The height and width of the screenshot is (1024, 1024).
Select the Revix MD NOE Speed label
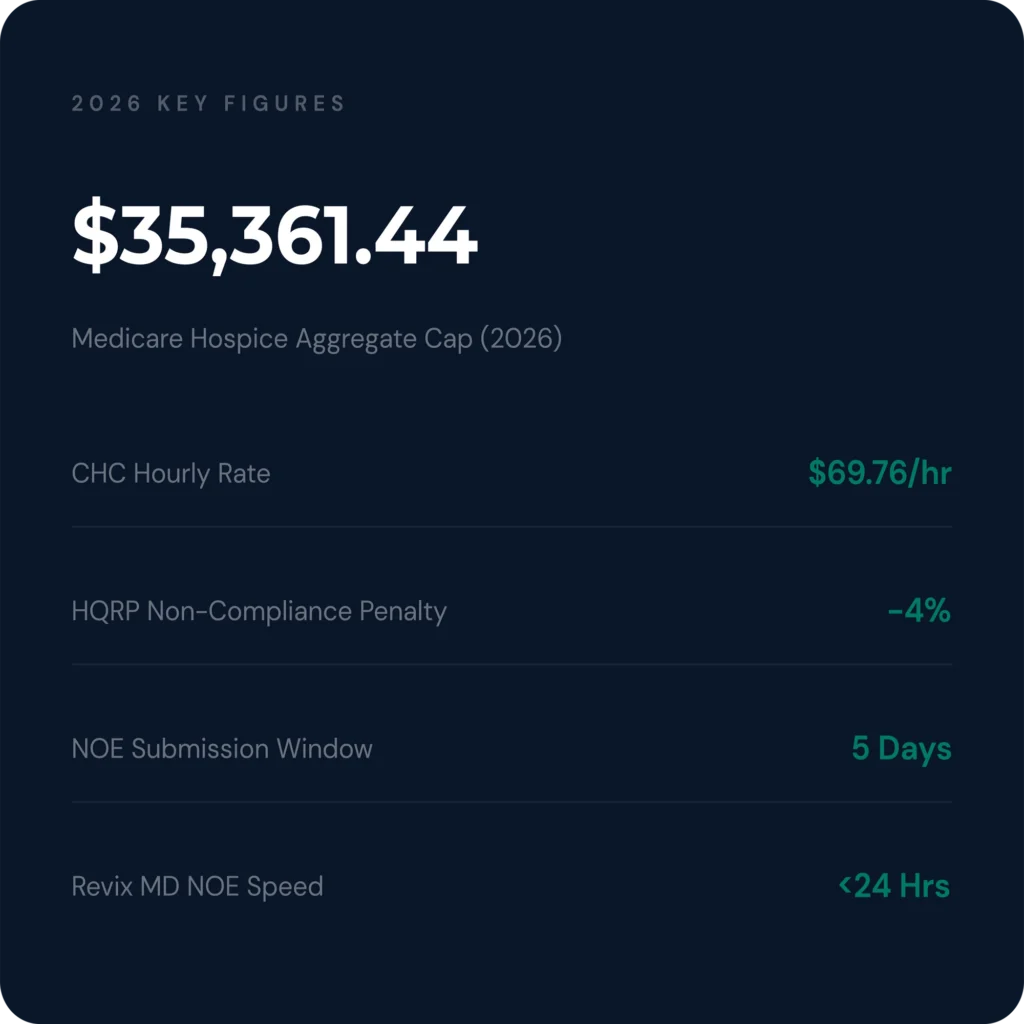click(x=197, y=886)
